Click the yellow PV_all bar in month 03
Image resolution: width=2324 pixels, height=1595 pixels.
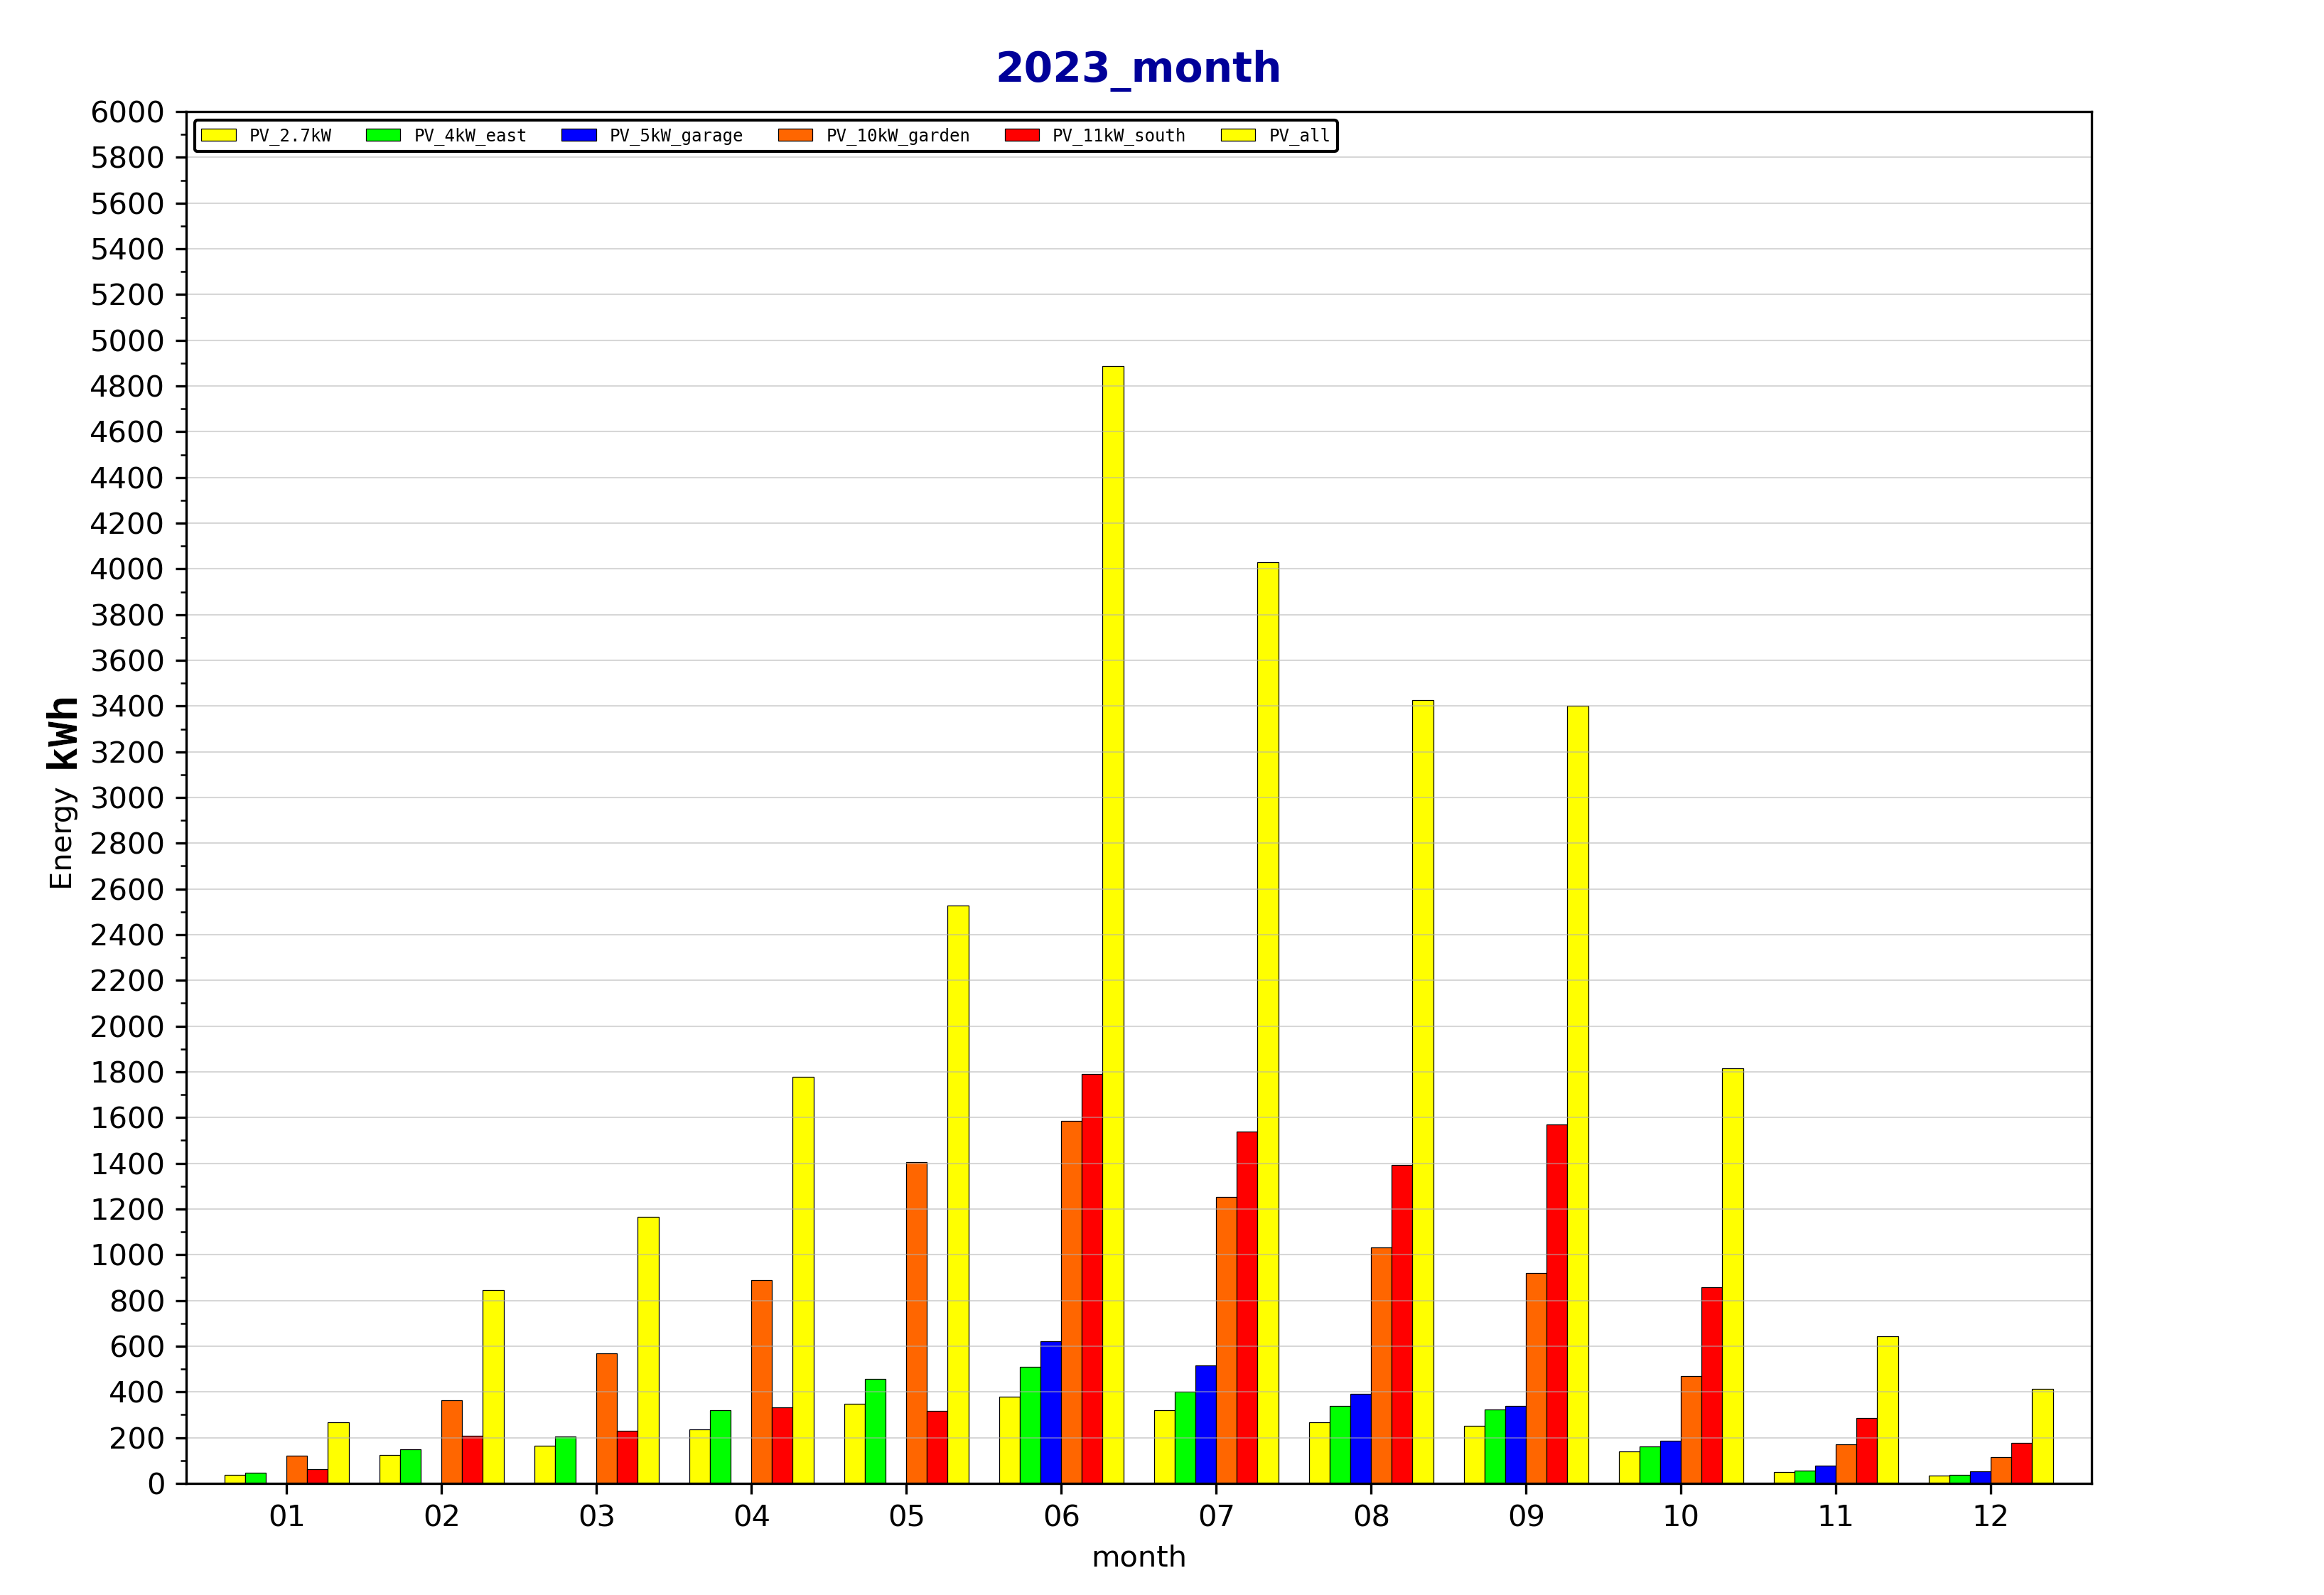[x=648, y=1350]
